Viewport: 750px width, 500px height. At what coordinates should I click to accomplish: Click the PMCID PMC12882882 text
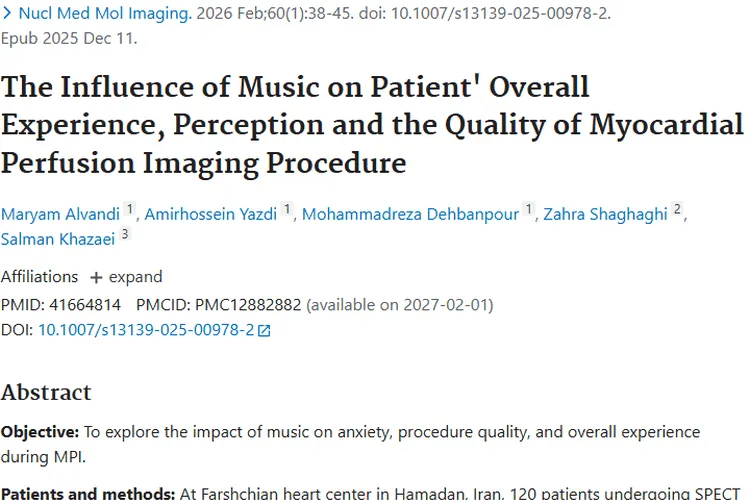tap(247, 304)
